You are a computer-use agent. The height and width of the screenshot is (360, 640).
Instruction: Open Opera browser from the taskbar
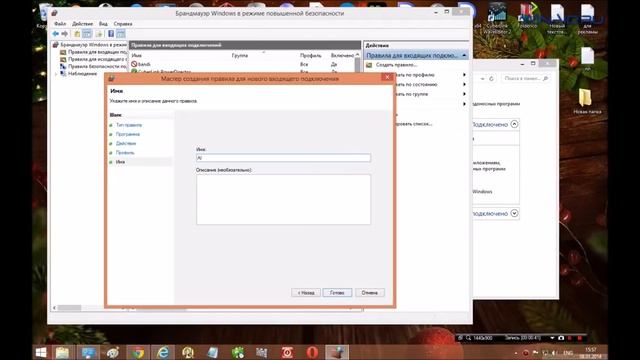click(312, 352)
